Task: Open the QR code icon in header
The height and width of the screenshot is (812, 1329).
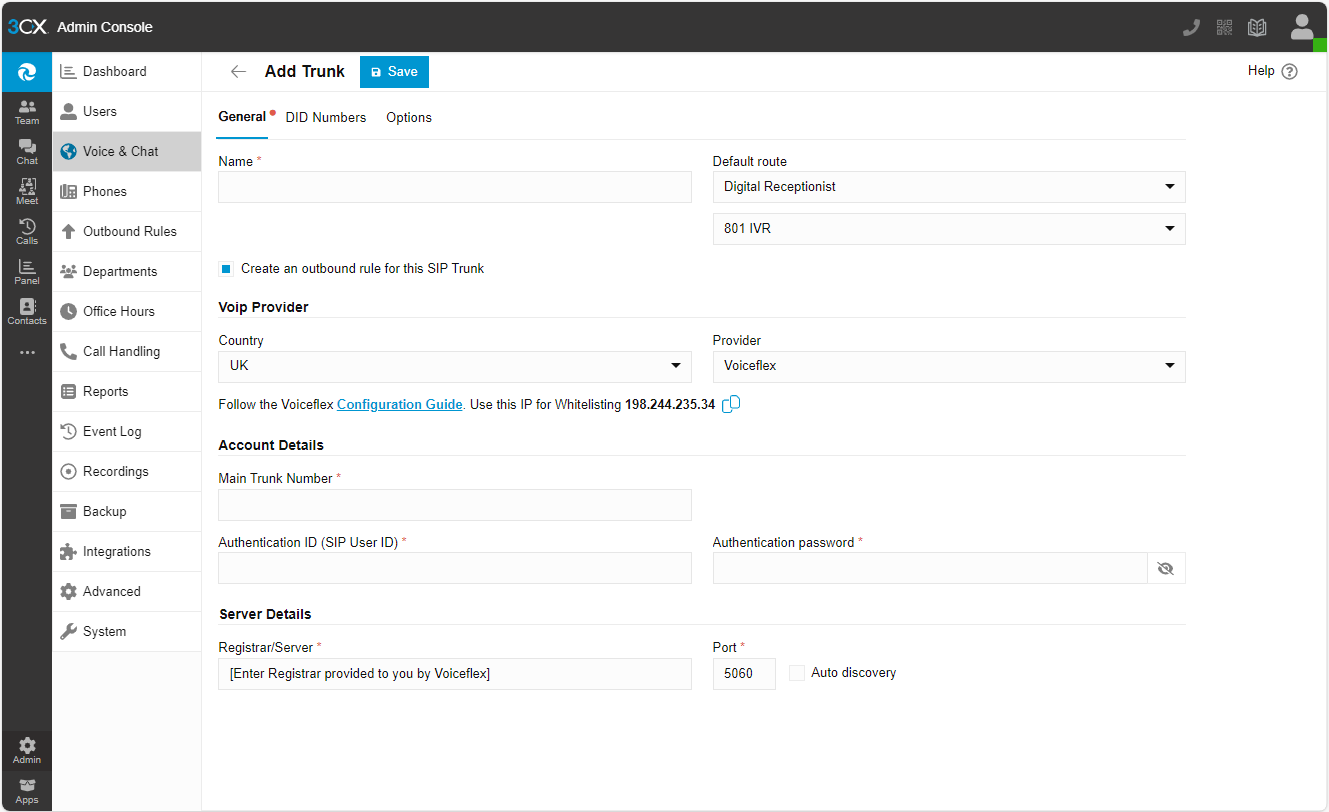Action: tap(1224, 28)
